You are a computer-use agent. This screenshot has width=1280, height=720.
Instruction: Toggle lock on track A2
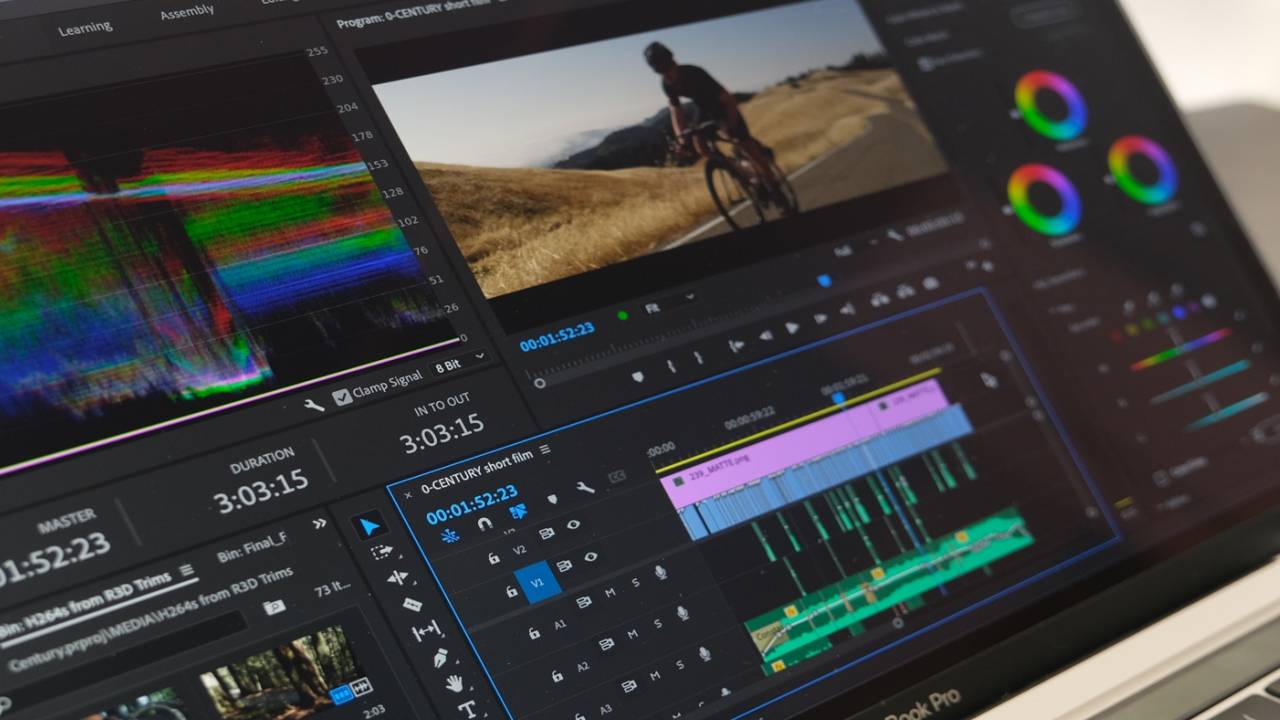coord(557,676)
